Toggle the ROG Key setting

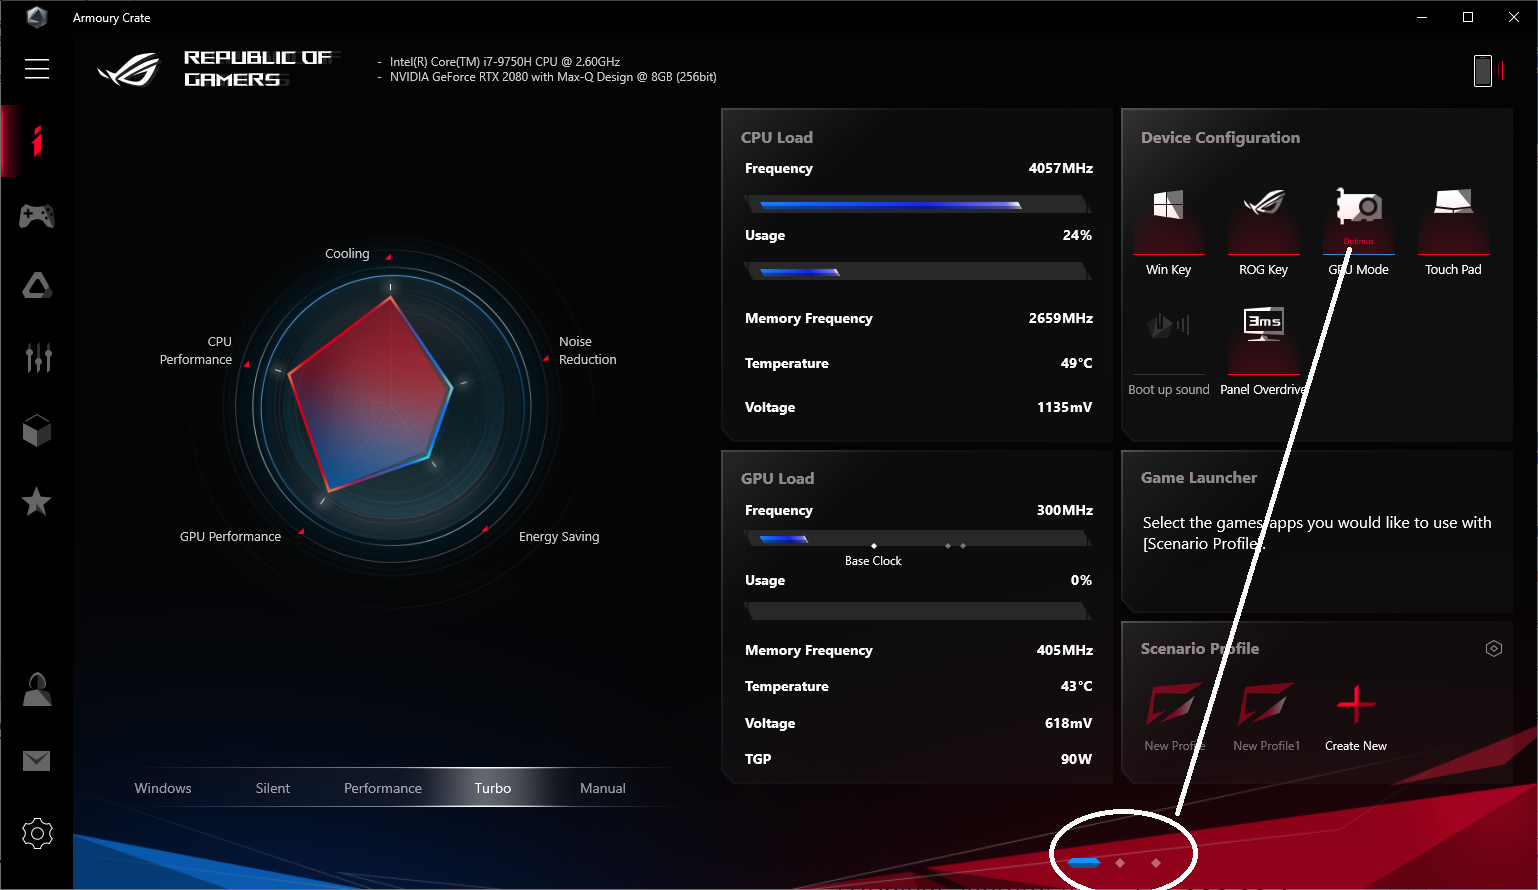coord(1263,232)
